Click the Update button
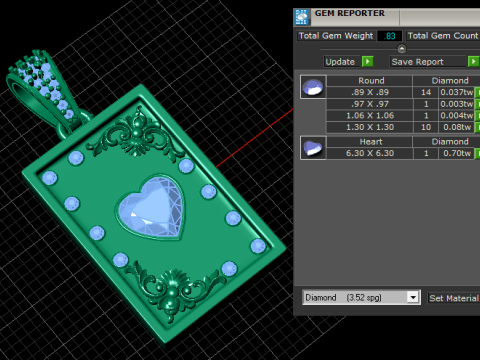480x360 pixels. (x=342, y=62)
